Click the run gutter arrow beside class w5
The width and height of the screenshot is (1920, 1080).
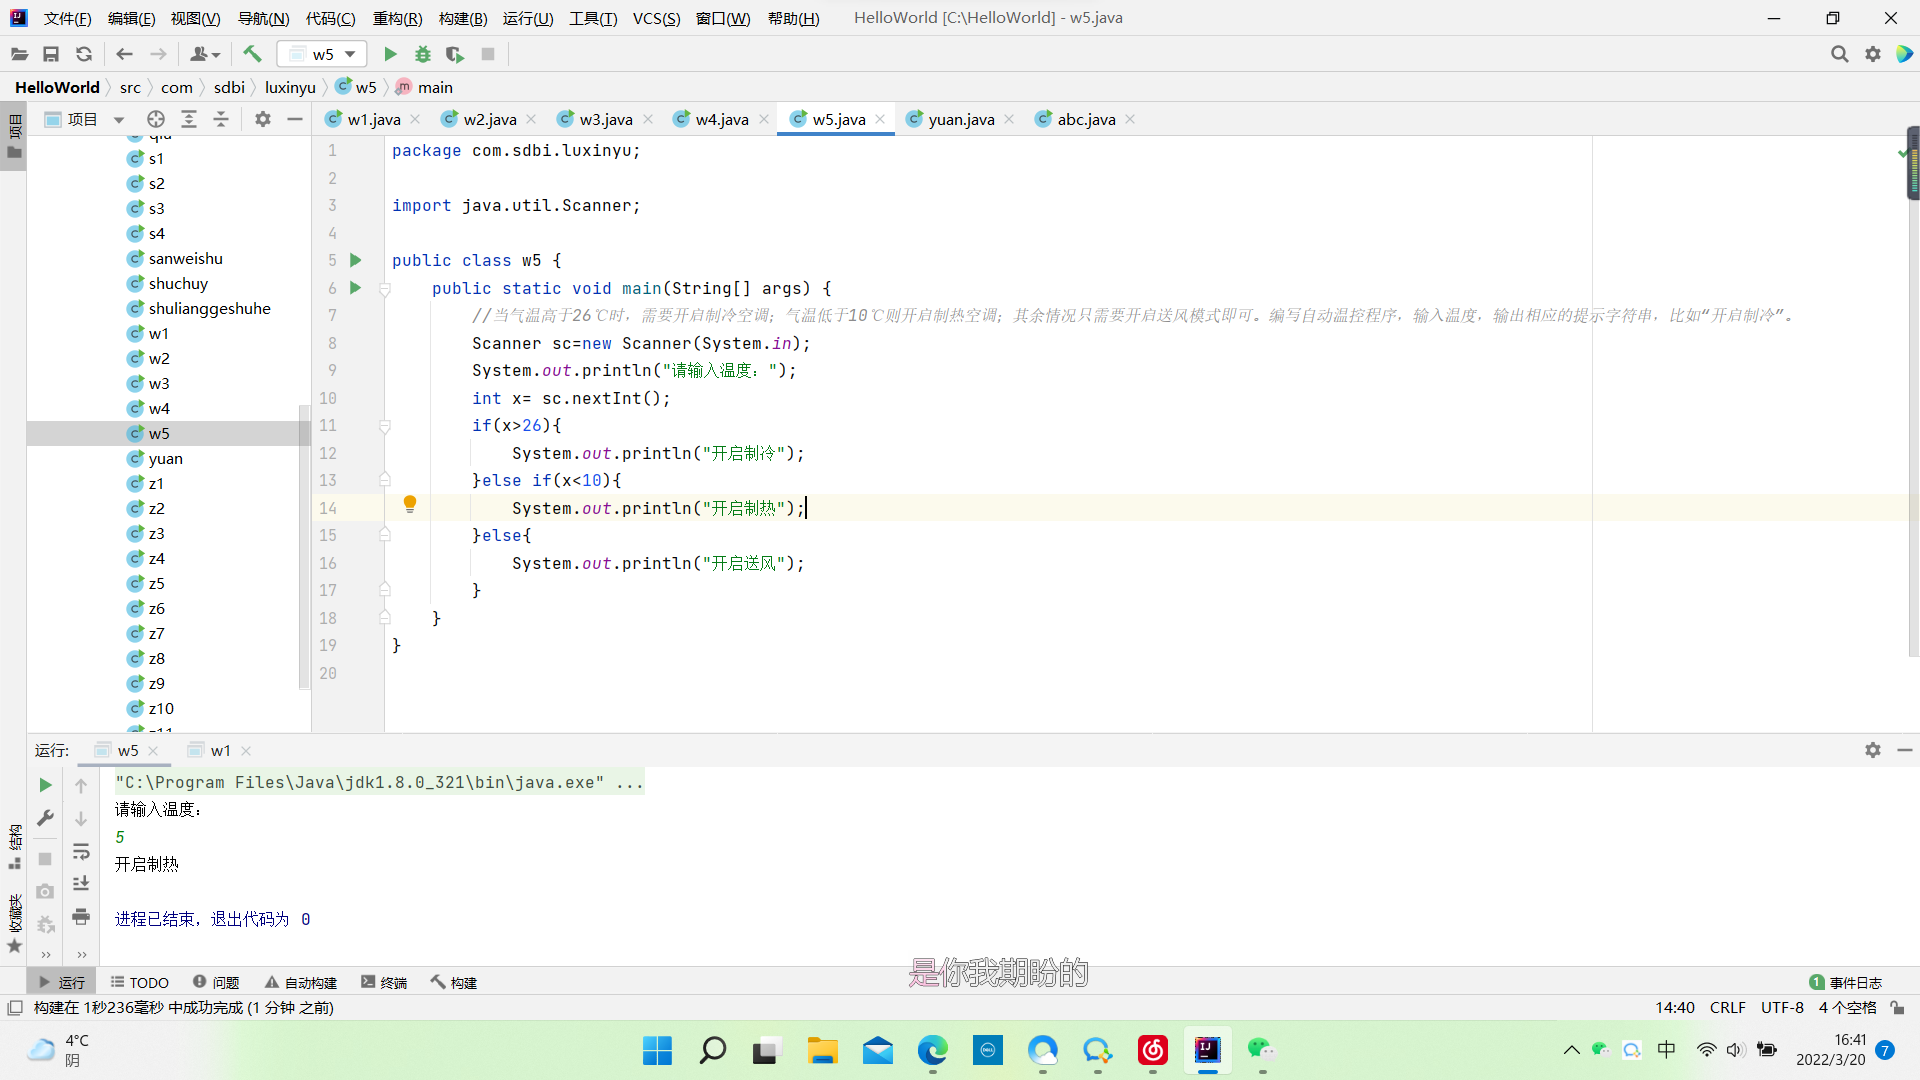point(355,260)
